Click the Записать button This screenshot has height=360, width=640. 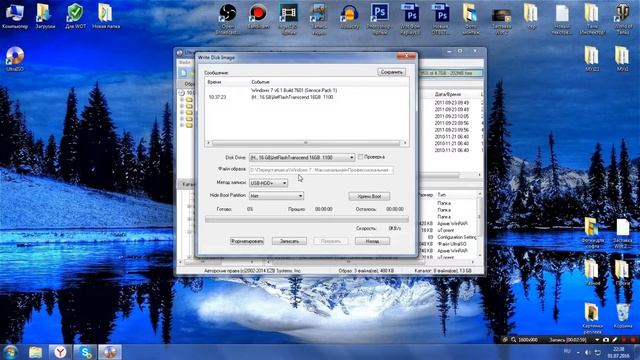[289, 241]
